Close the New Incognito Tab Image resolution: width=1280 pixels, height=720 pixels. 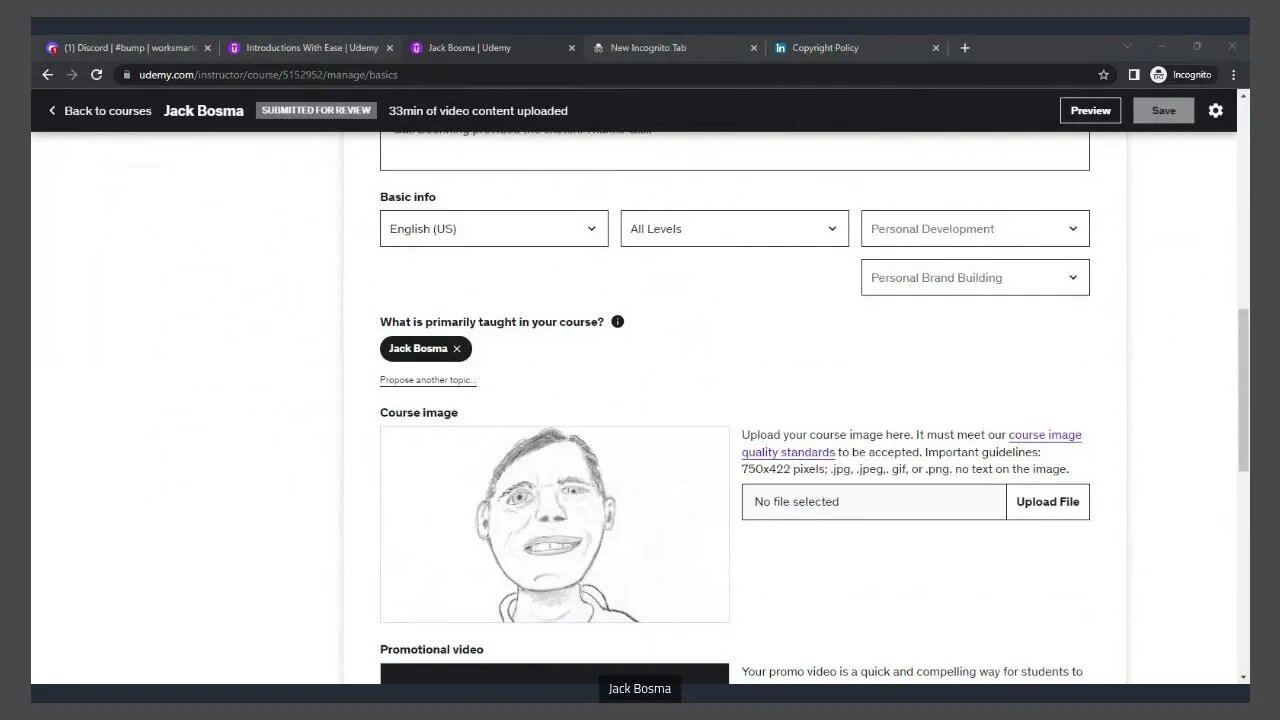point(754,48)
